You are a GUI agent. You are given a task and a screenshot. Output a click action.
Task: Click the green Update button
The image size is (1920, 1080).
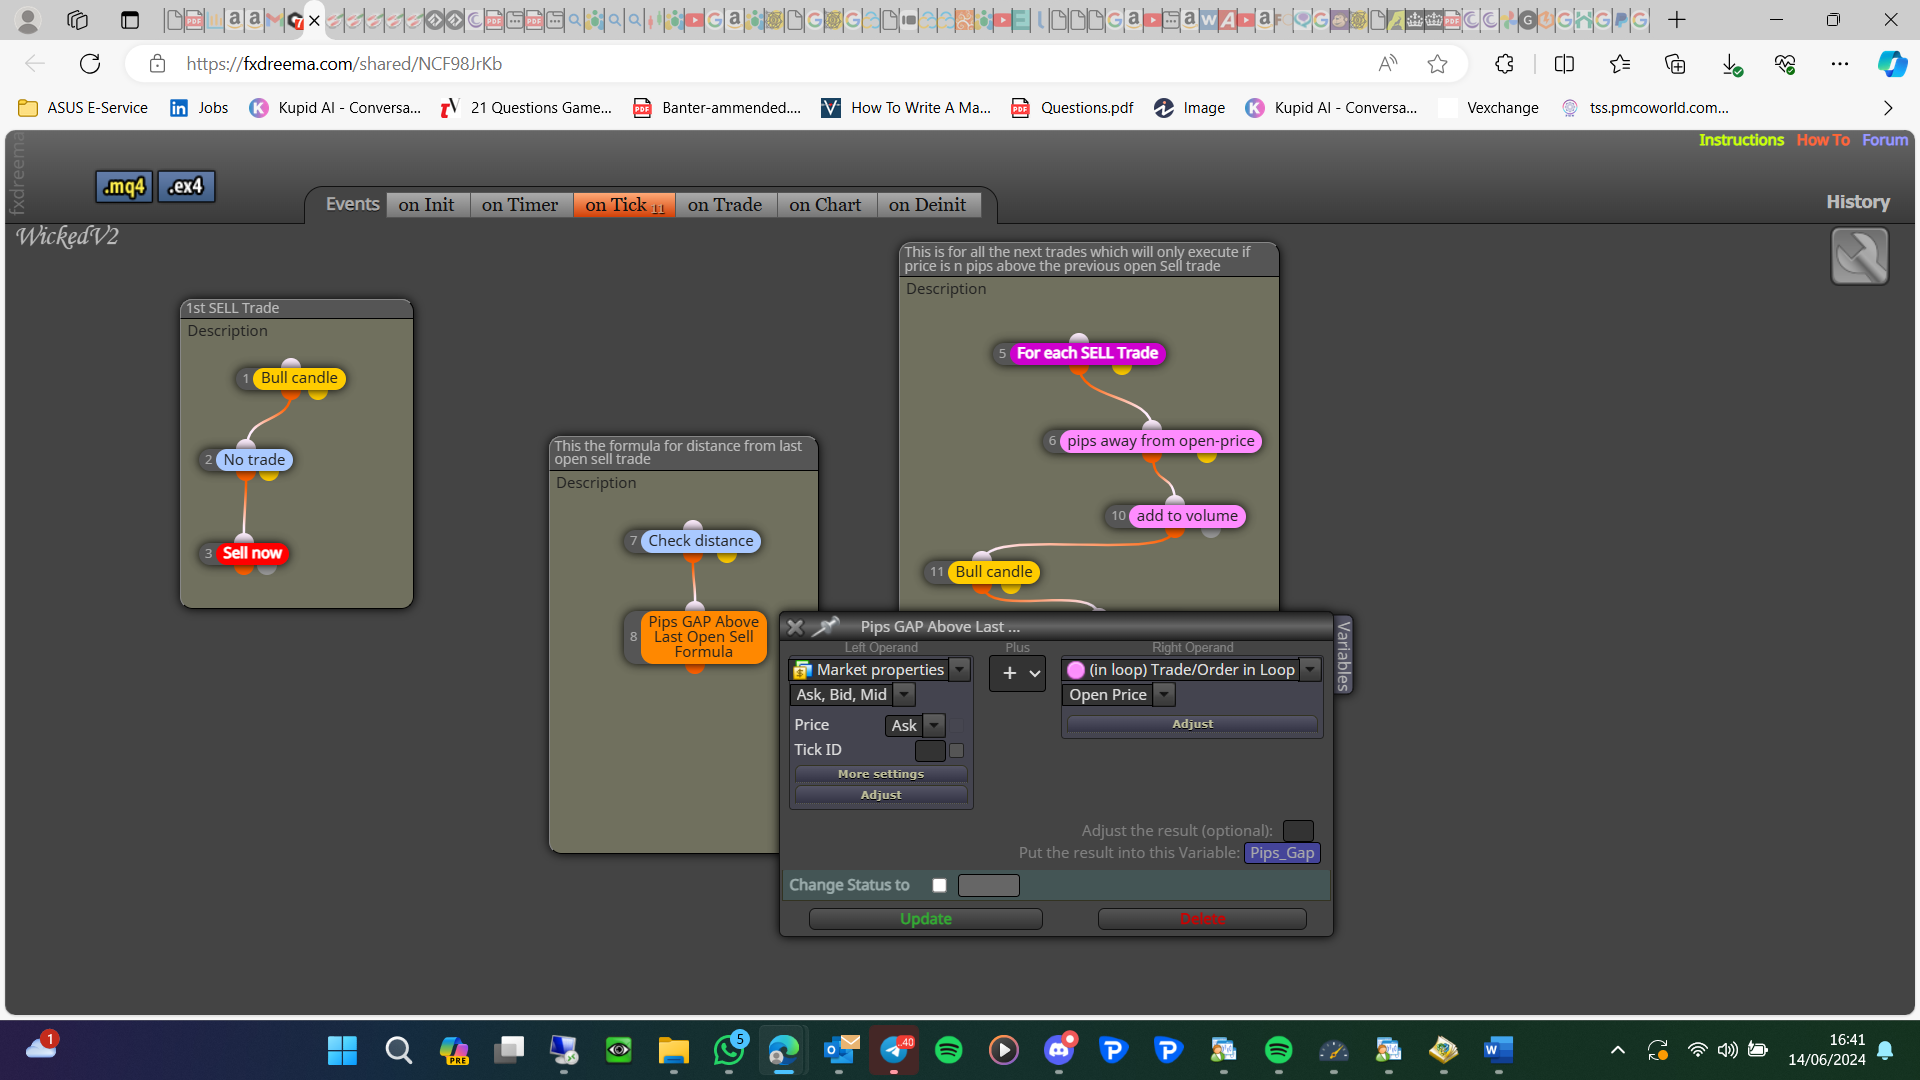tap(926, 919)
